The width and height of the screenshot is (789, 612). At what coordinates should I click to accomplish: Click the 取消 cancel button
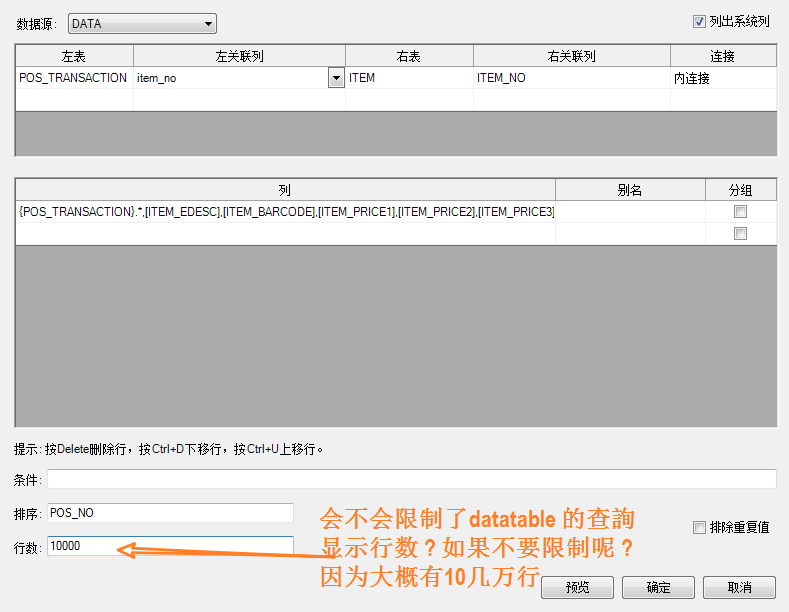tap(740, 587)
